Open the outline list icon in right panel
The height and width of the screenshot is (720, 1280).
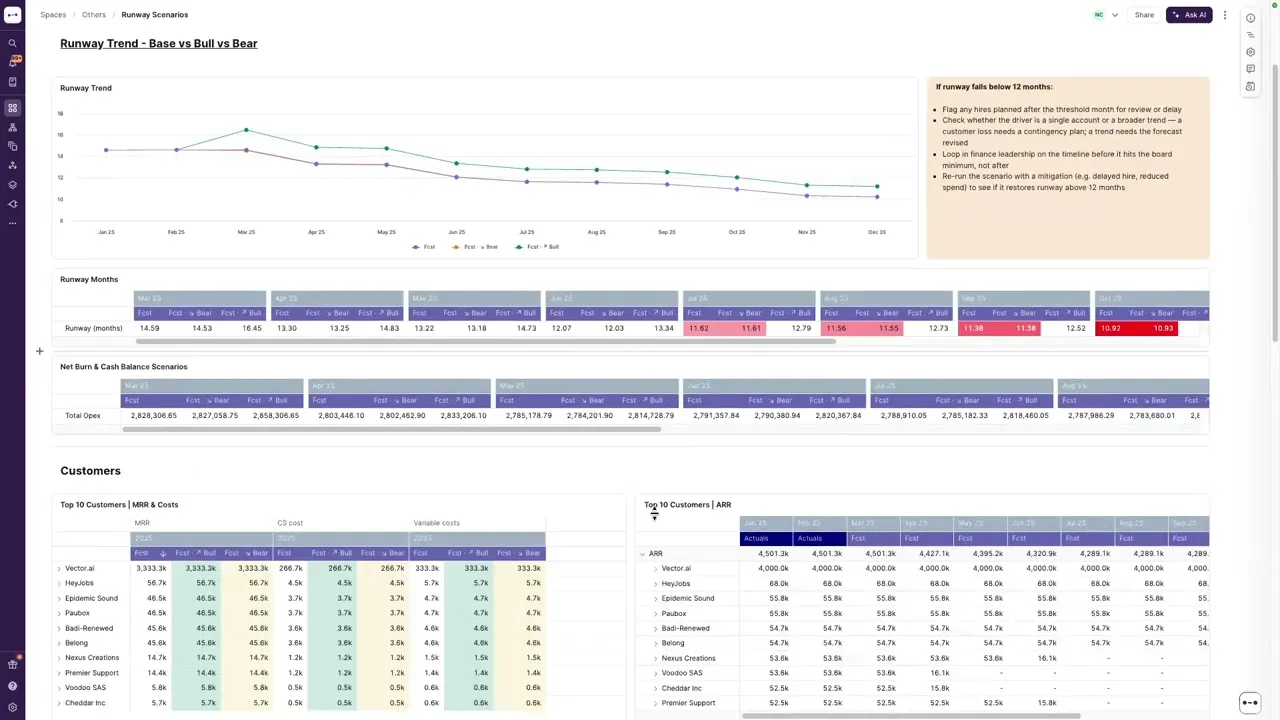coord(1250,35)
